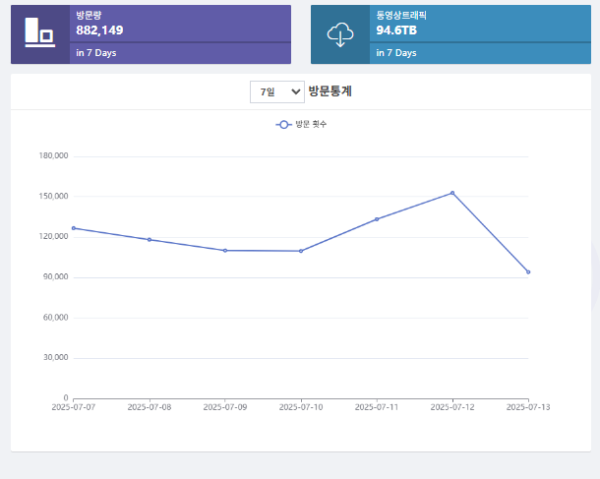Click the 동영상트래픽 card title
This screenshot has height=479, width=600.
click(x=401, y=16)
